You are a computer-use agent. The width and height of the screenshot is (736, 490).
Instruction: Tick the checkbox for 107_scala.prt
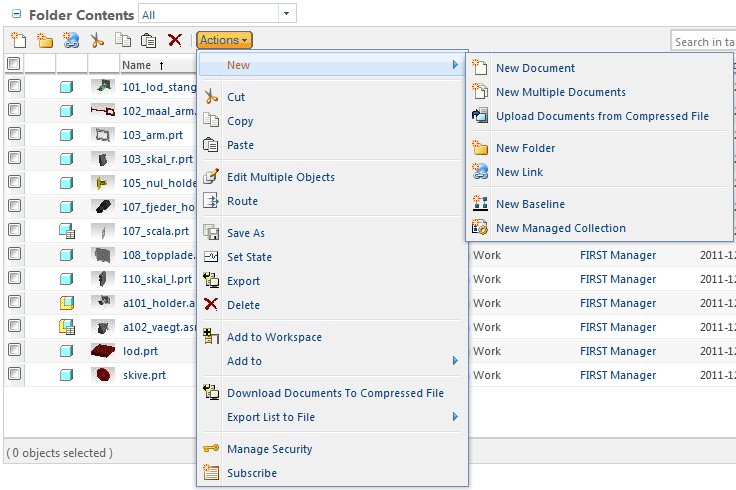coord(15,230)
